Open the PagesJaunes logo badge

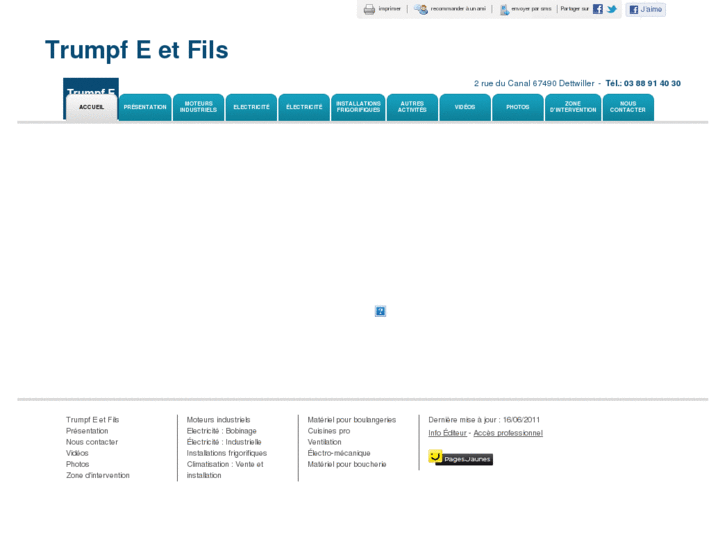(460, 458)
